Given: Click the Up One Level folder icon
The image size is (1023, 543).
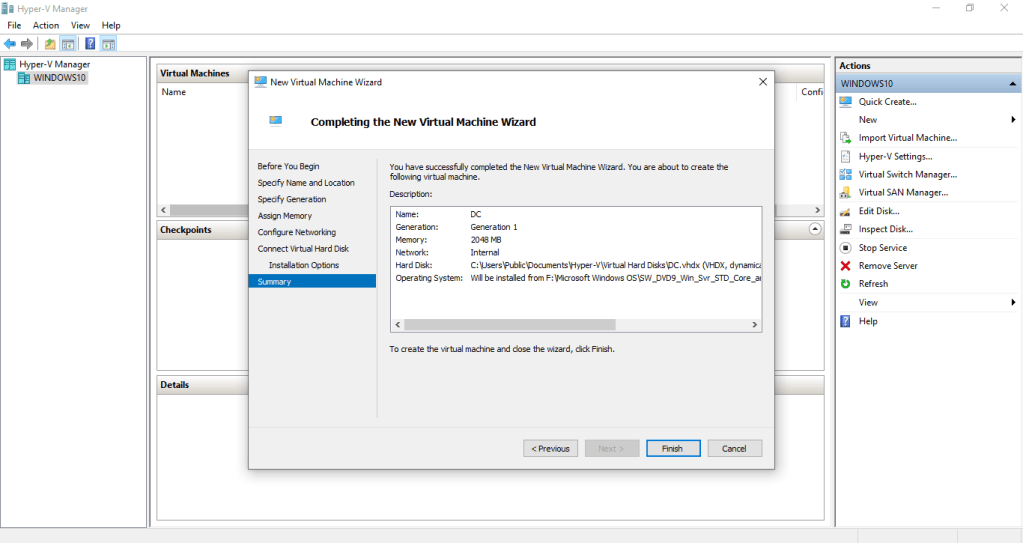Looking at the screenshot, I should point(50,44).
